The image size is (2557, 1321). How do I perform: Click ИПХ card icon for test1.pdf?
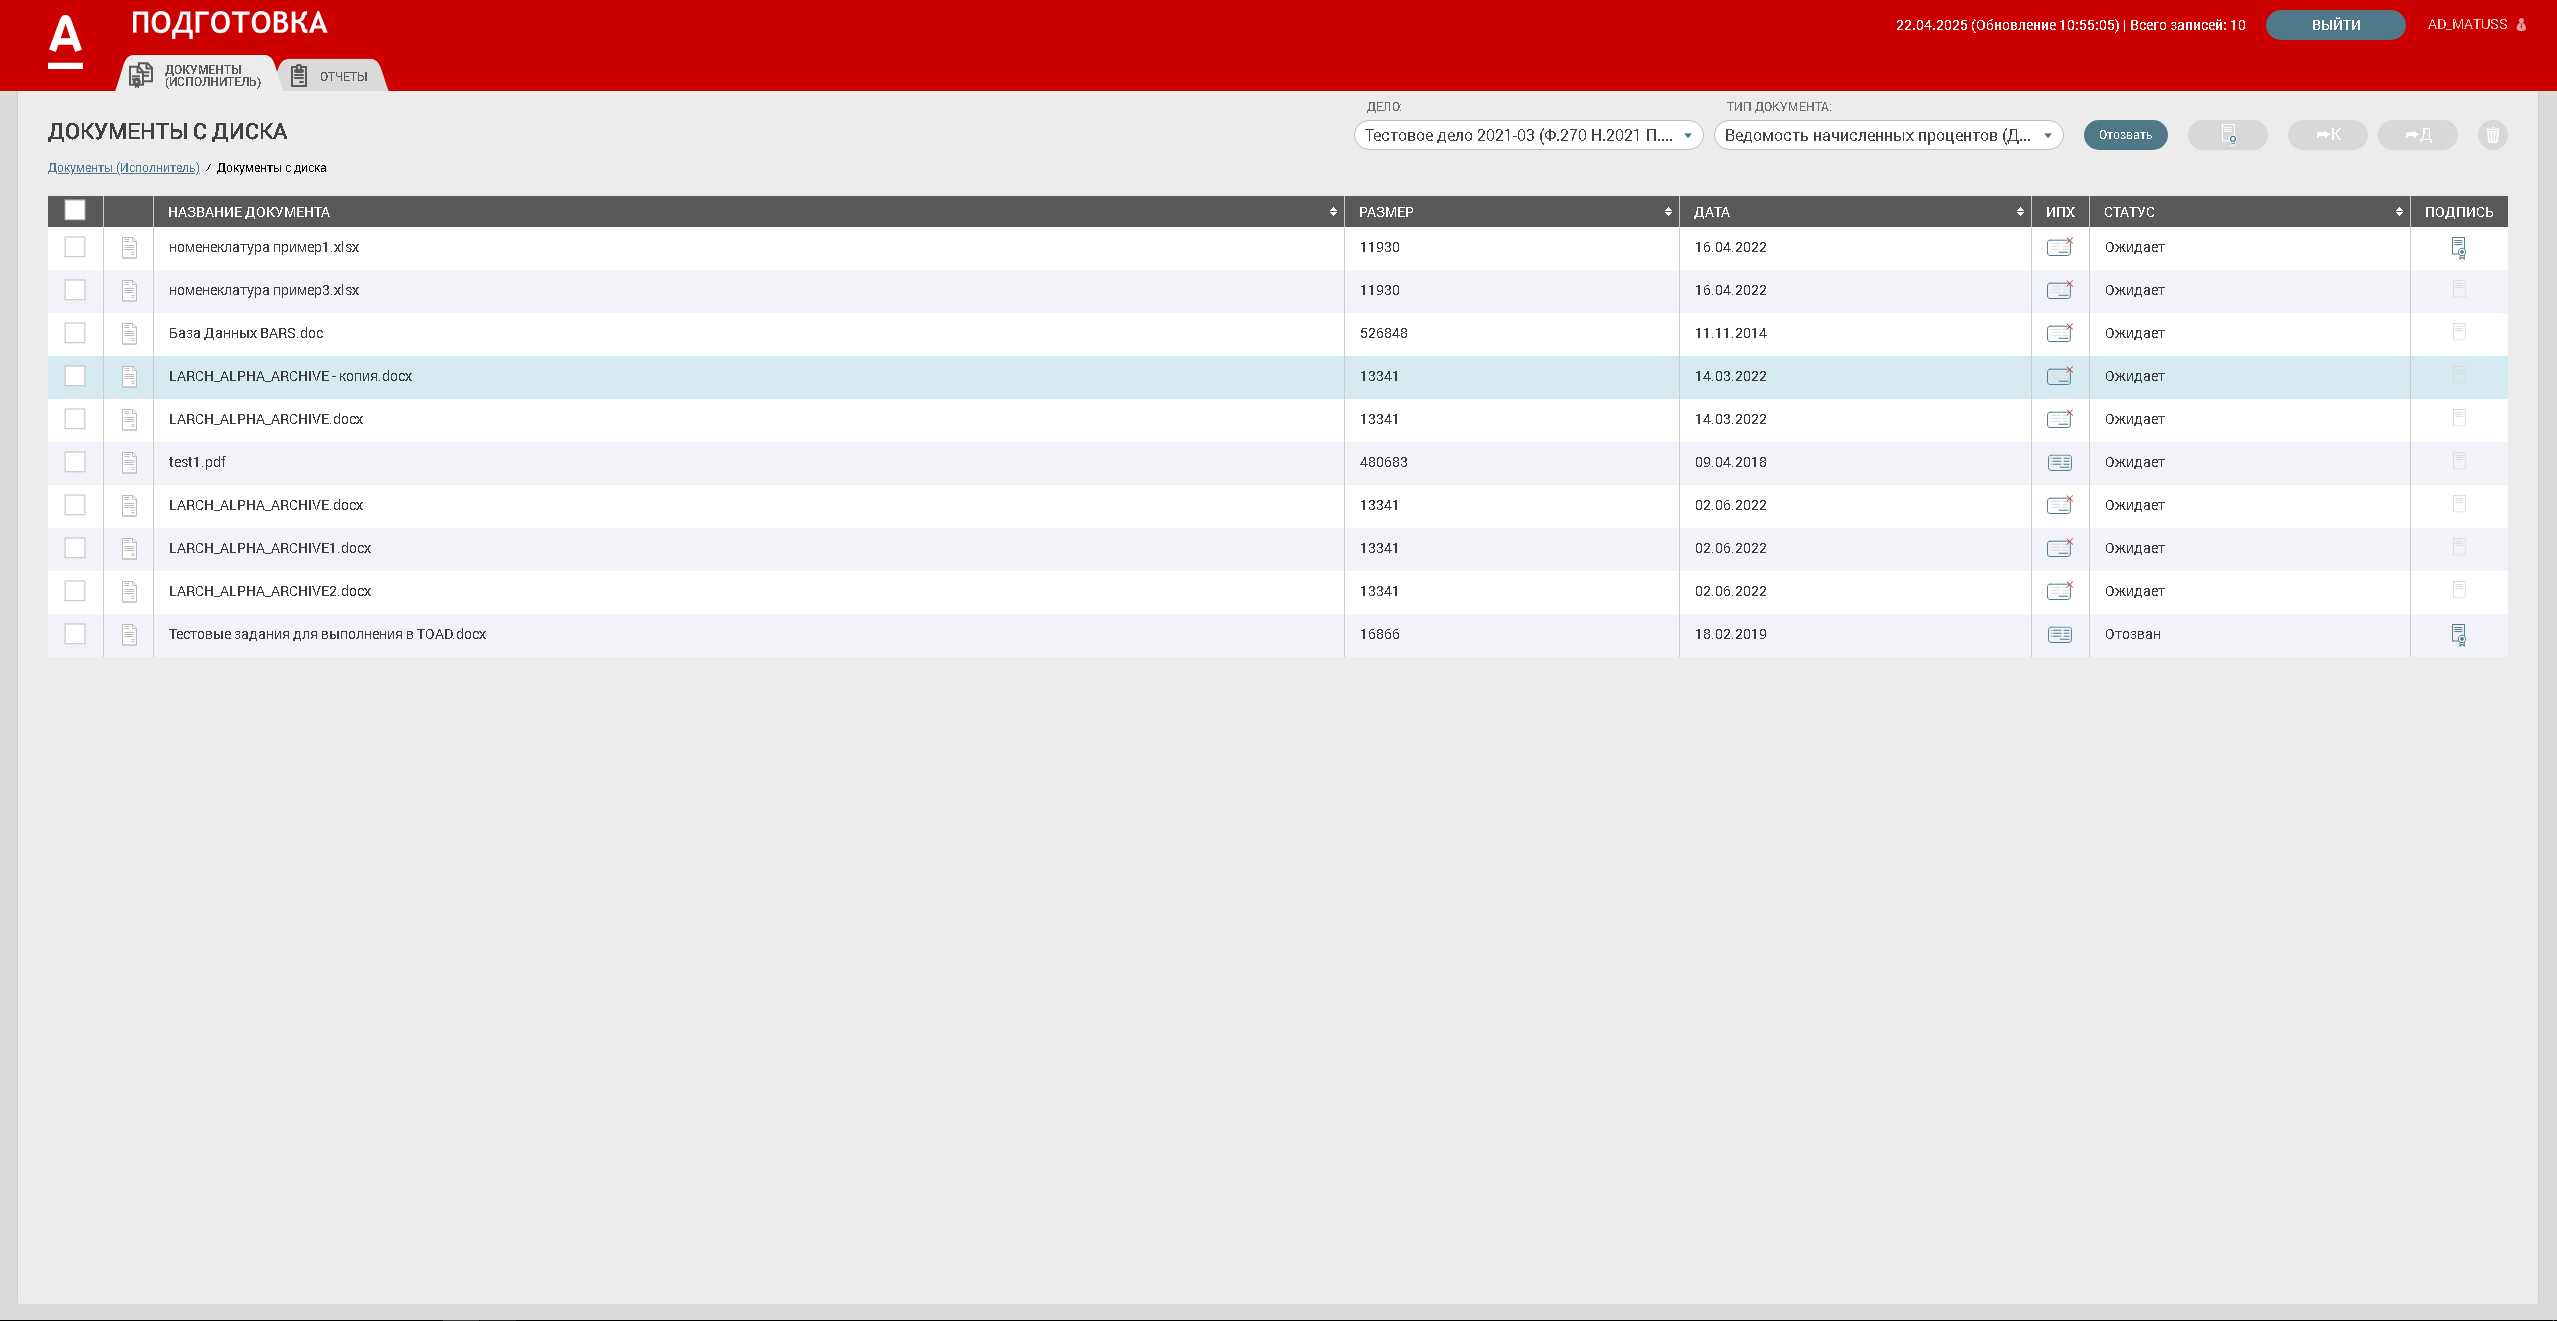[2060, 462]
